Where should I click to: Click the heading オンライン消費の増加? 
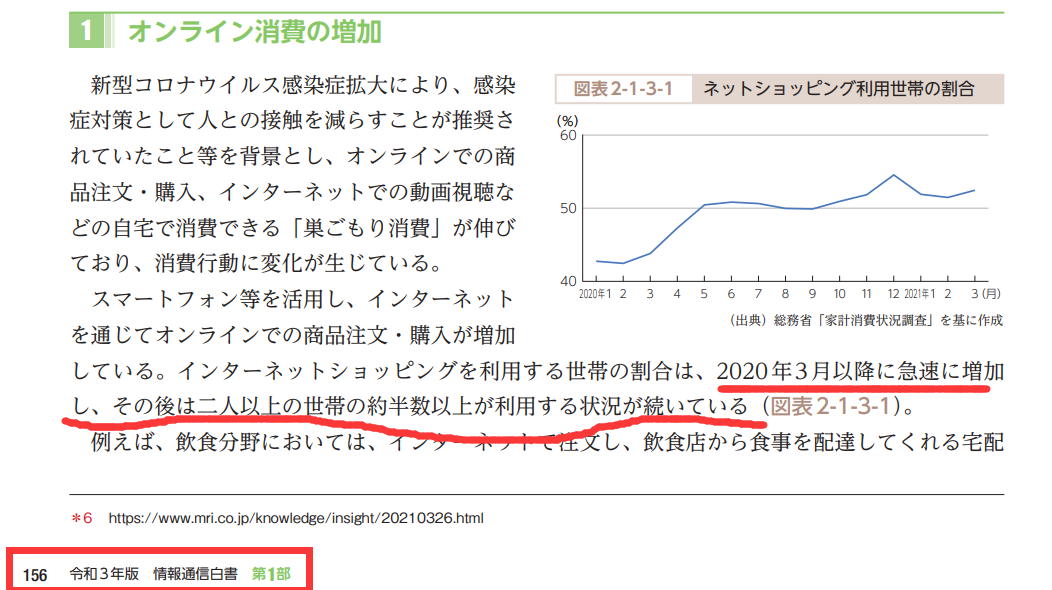pos(254,31)
